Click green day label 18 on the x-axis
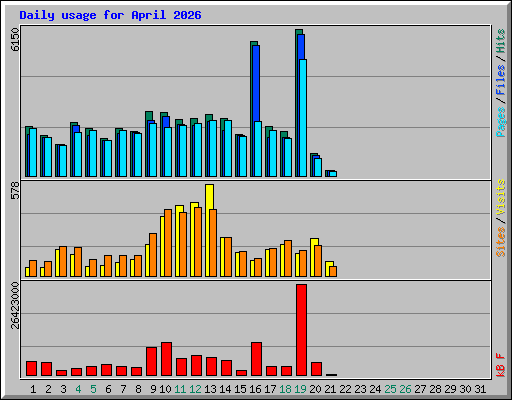 pos(285,389)
